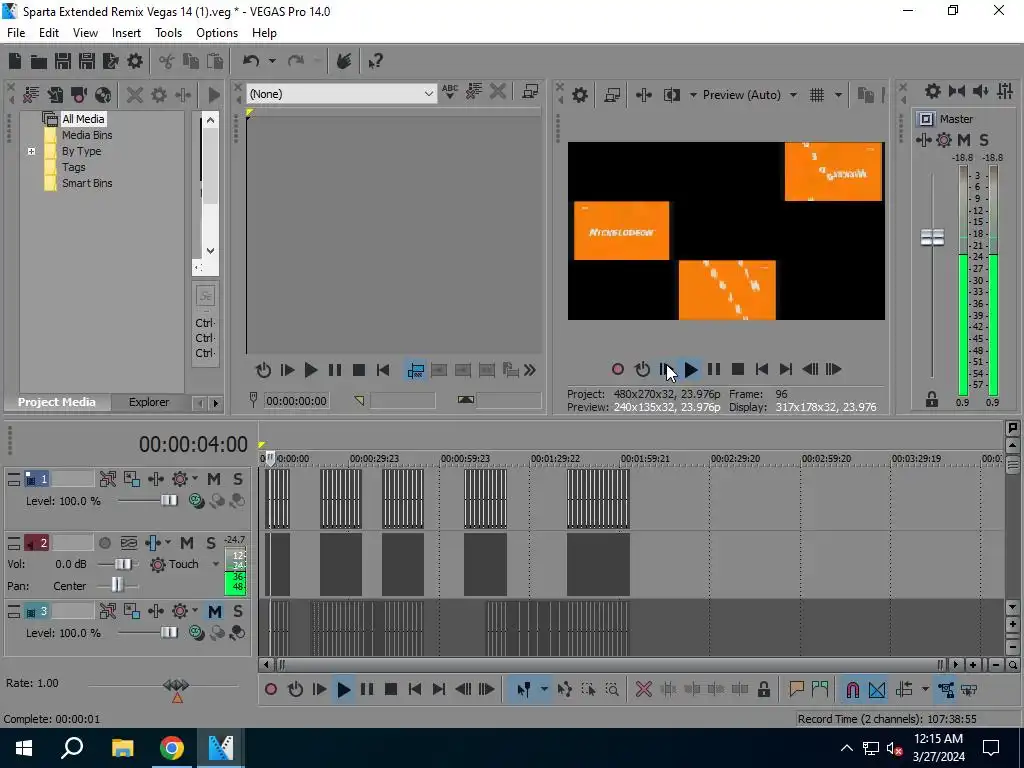Open Normal Edit tool dropdown arrow
This screenshot has height=768, width=1024.
pyautogui.click(x=543, y=690)
